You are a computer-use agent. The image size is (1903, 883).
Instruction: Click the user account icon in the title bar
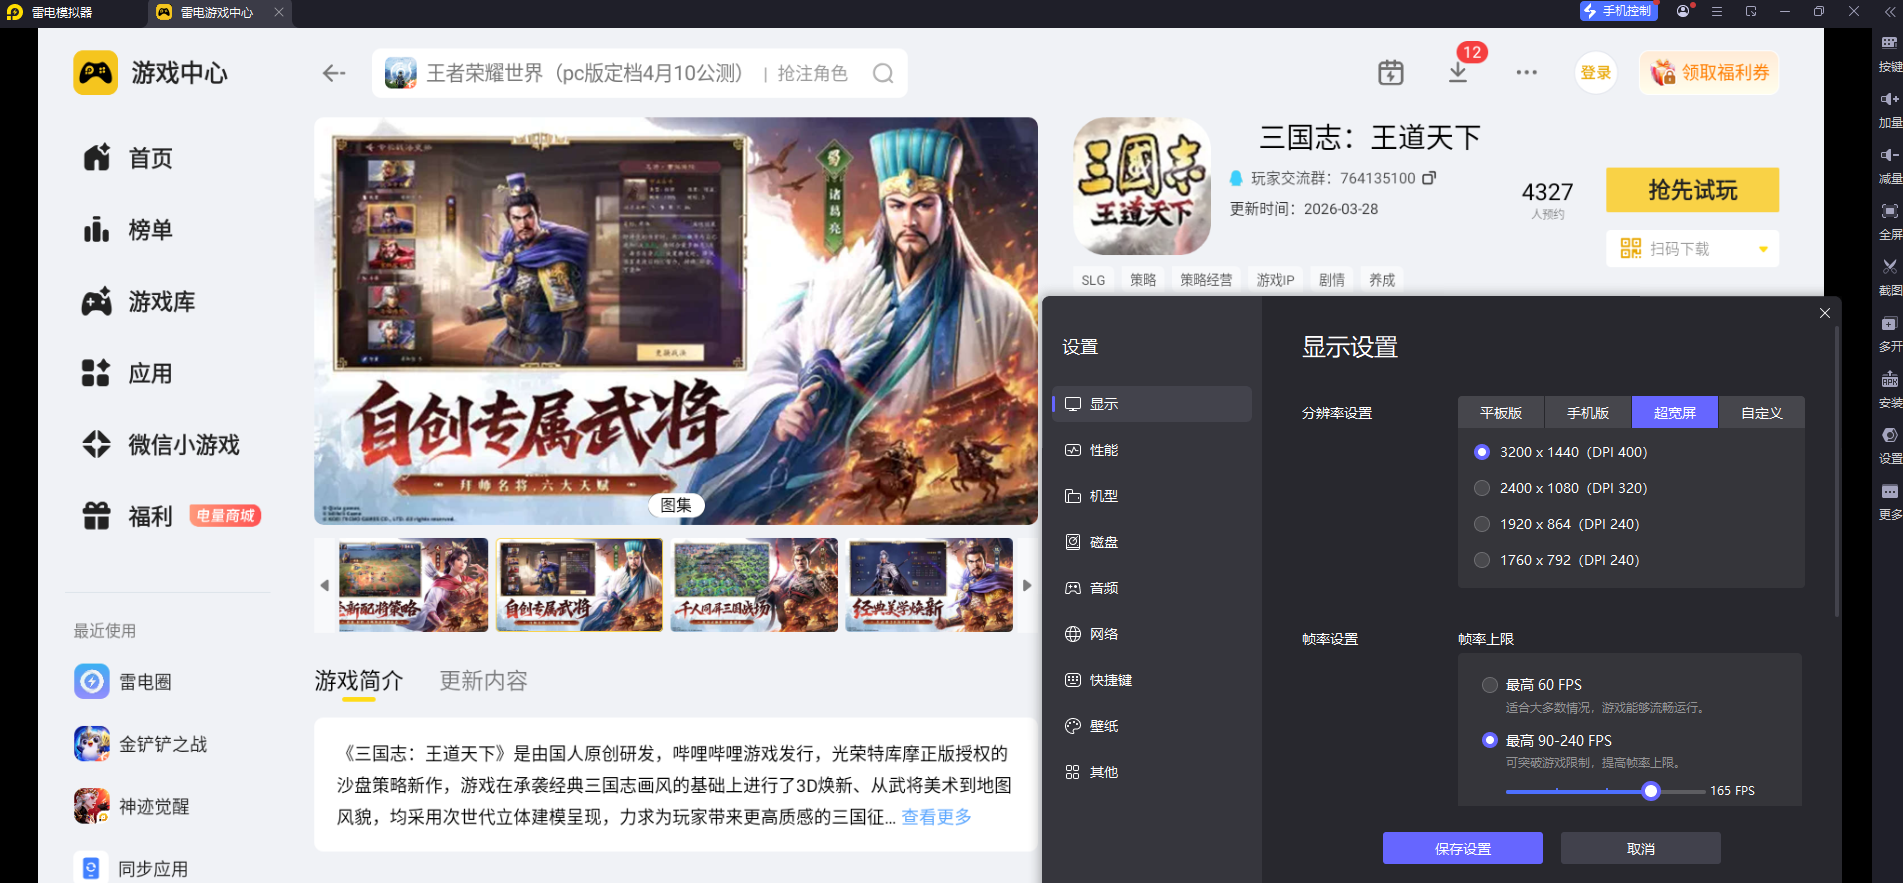tap(1684, 11)
